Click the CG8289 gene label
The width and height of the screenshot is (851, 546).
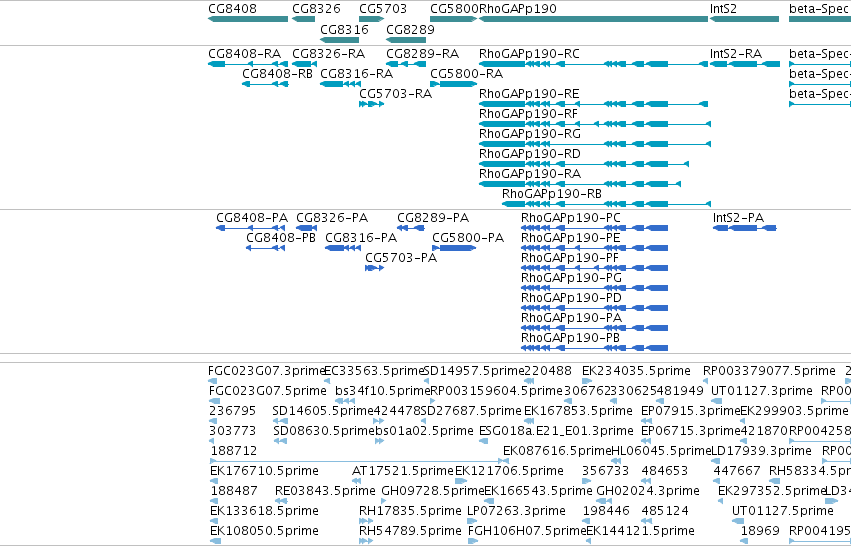(x=410, y=29)
